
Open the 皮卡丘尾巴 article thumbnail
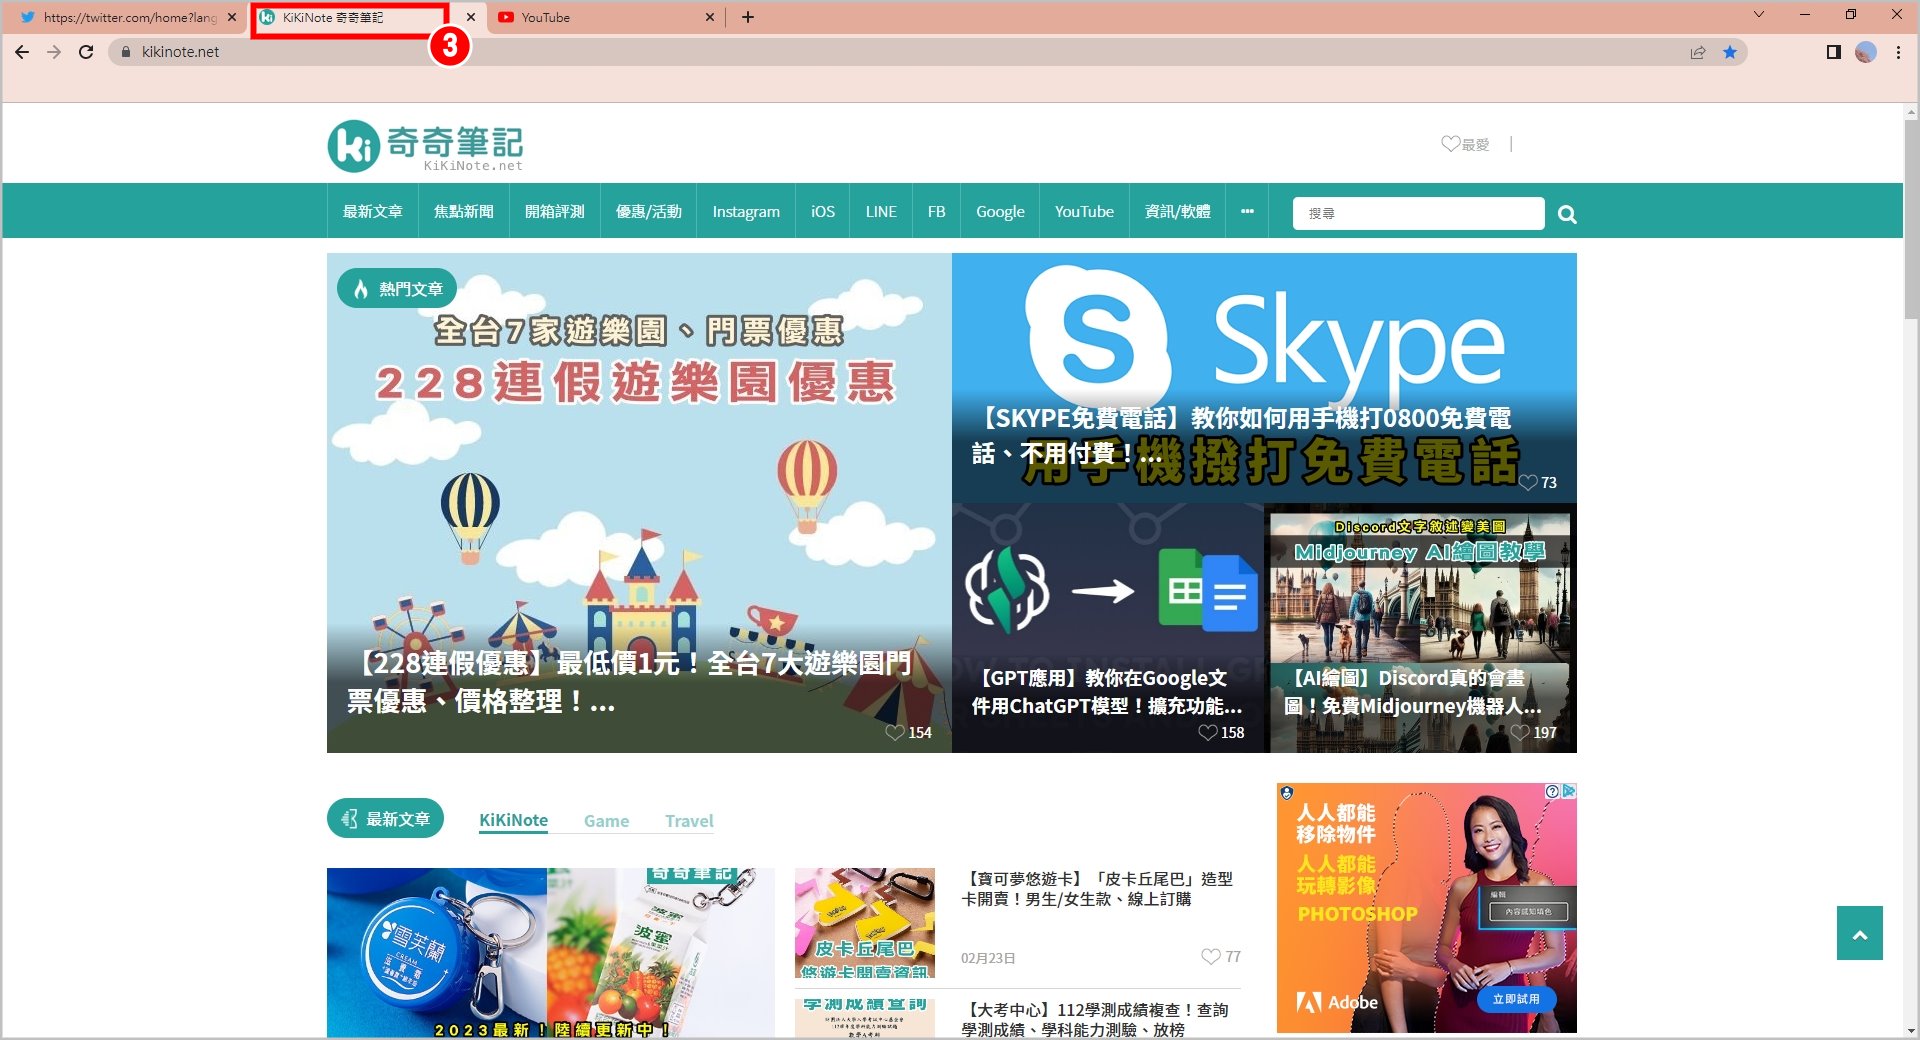click(x=865, y=923)
